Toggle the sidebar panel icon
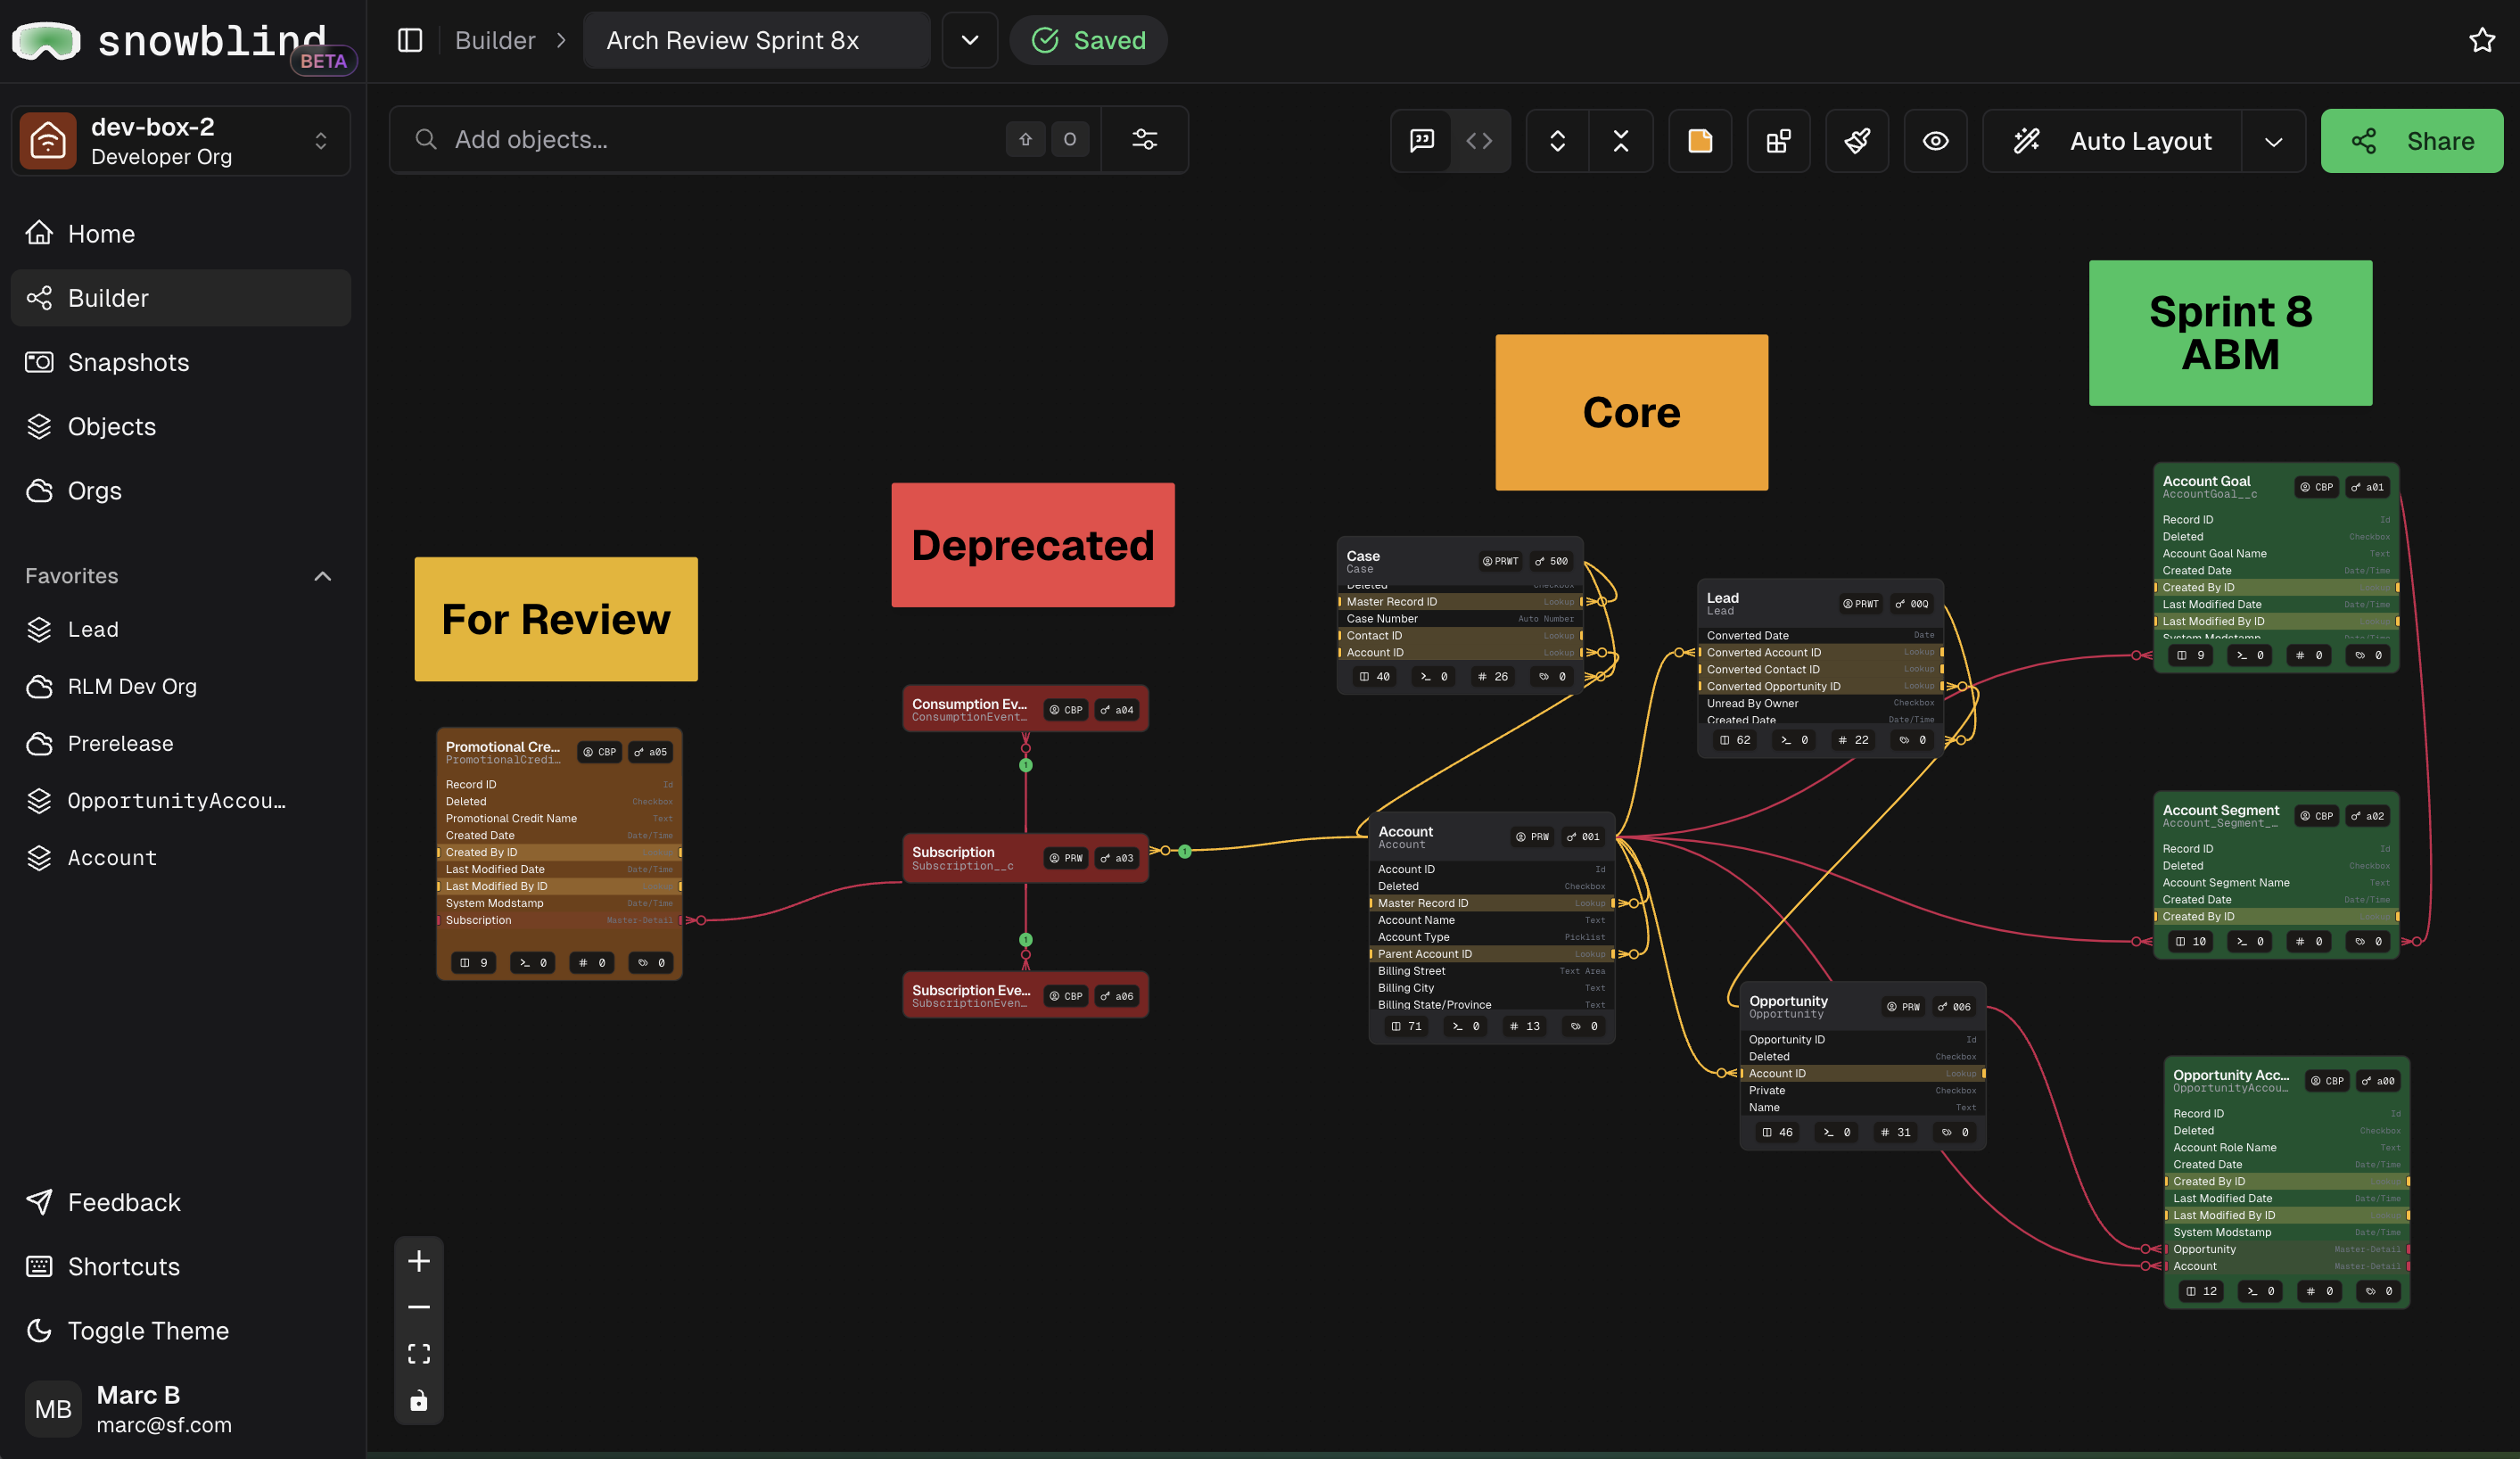Viewport: 2520px width, 1459px height. pos(410,40)
